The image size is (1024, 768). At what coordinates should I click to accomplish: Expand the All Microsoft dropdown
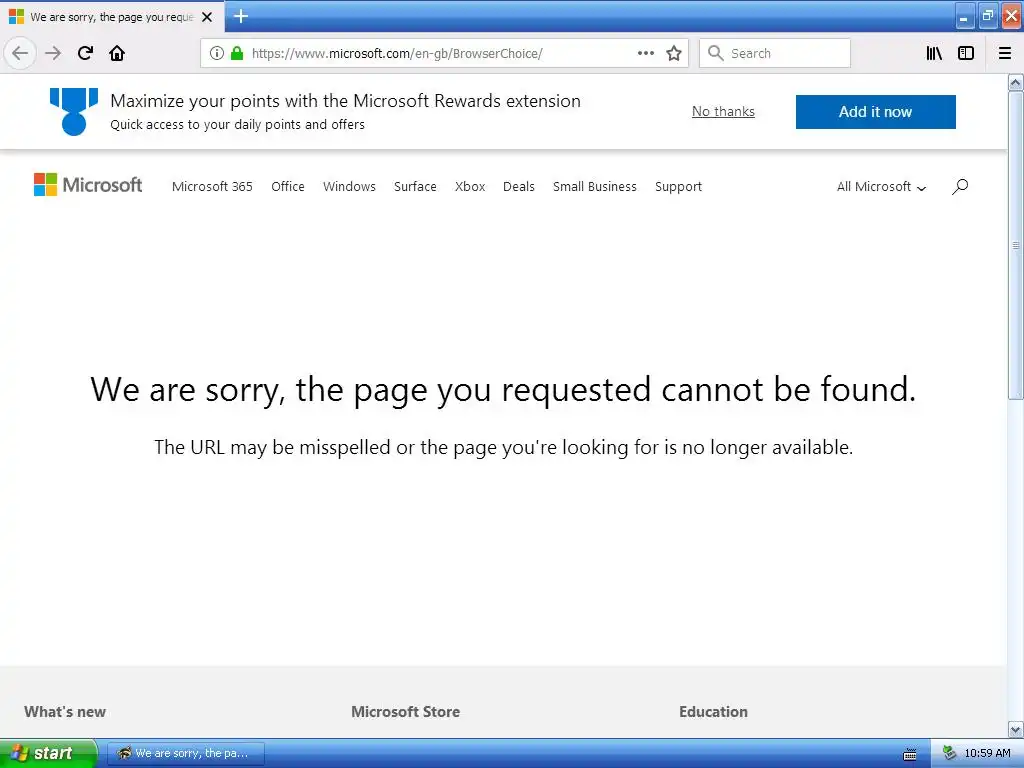tap(882, 187)
